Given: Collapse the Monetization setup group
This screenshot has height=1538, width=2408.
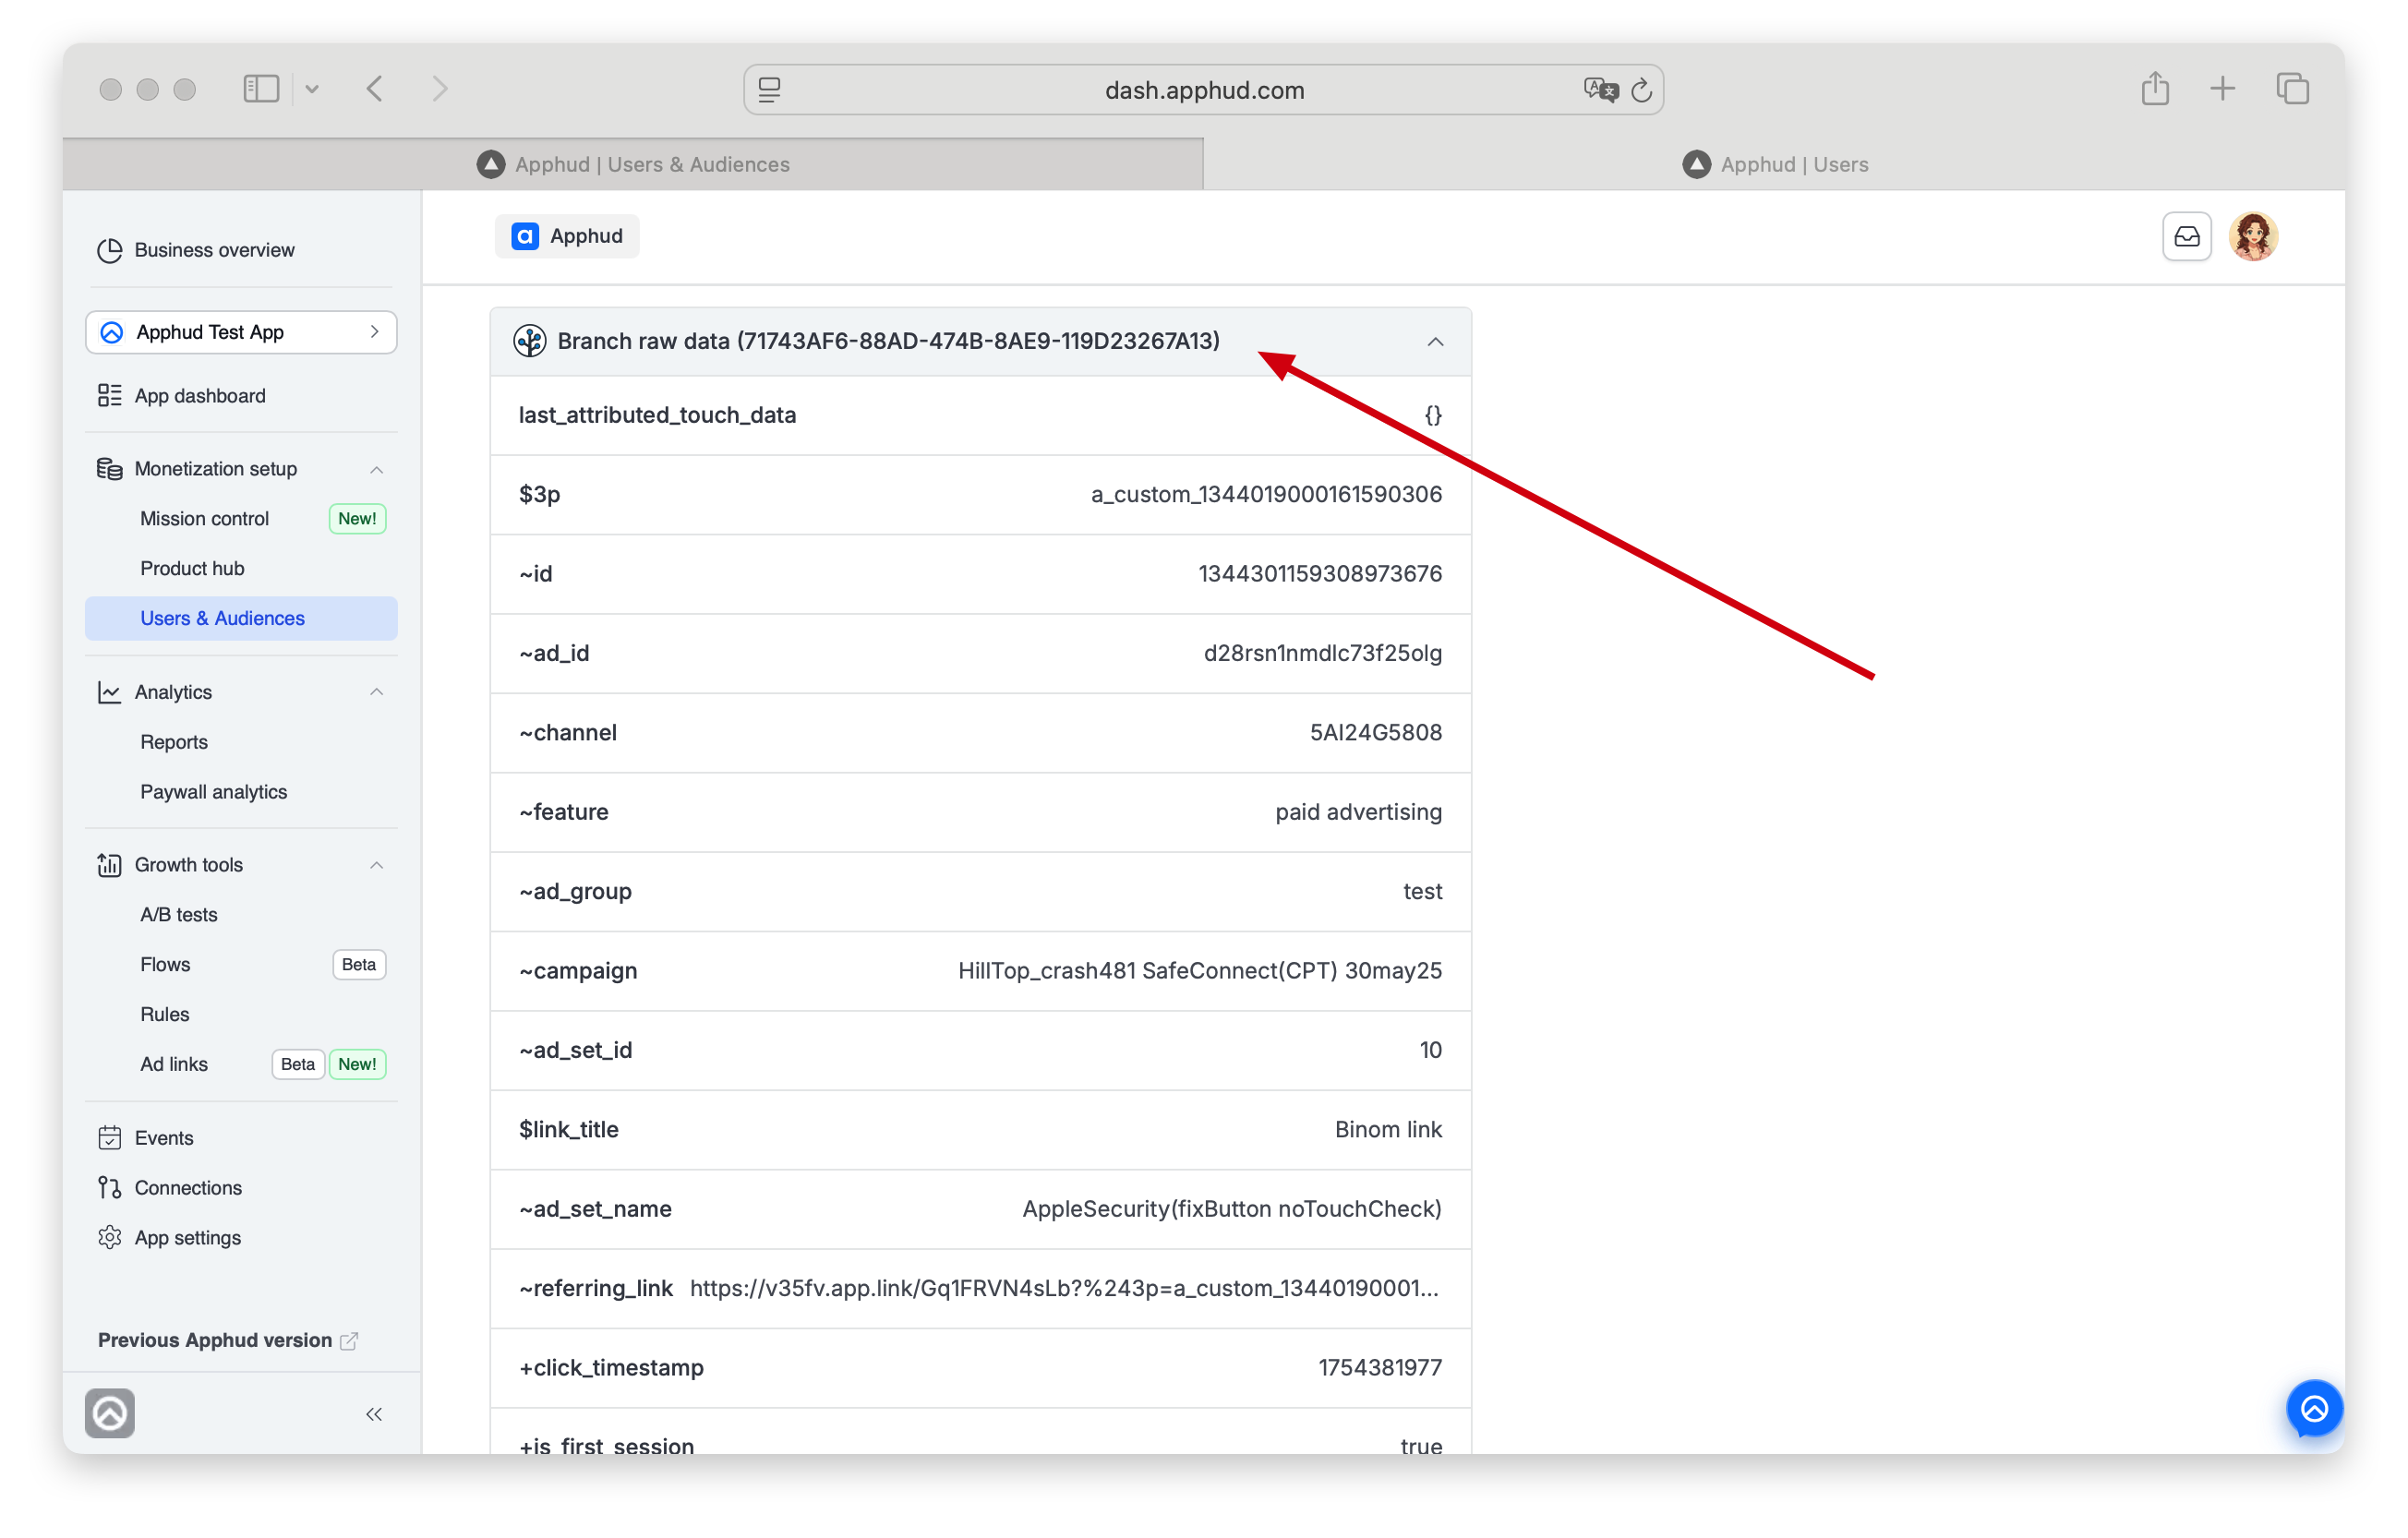Looking at the screenshot, I should pos(377,470).
